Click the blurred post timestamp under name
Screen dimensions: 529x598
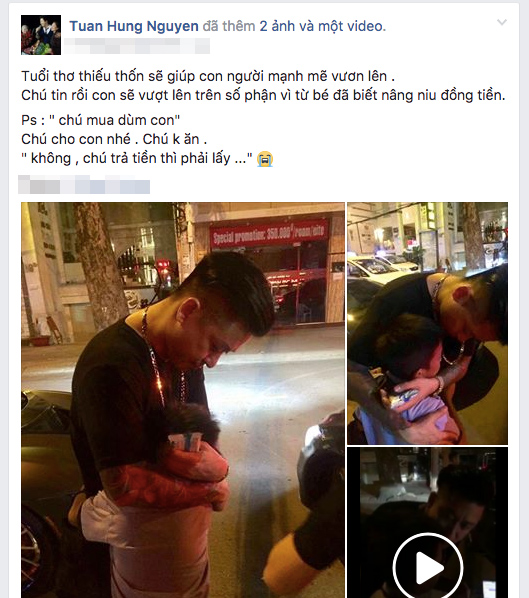[x=136, y=46]
